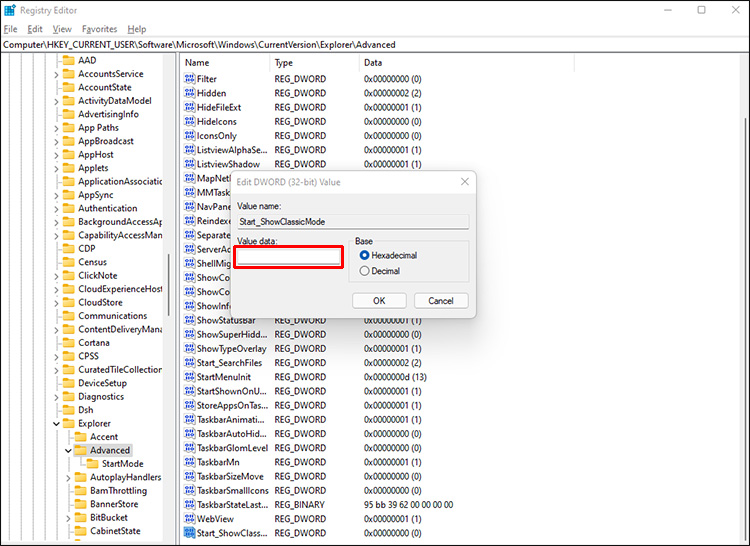Click the Accent folder icon

pos(81,437)
